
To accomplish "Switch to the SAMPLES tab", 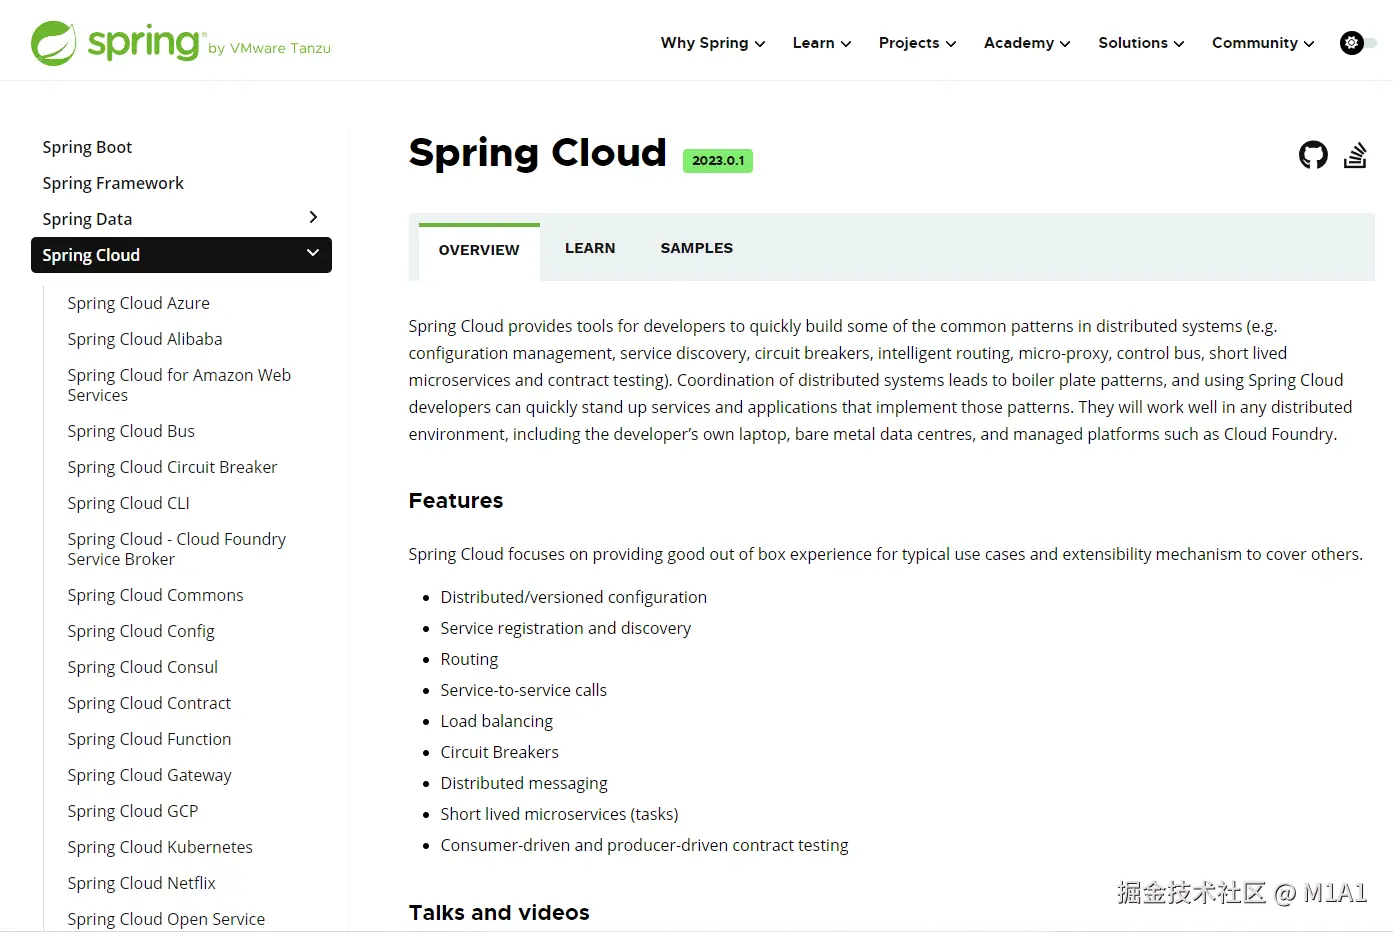I will (697, 248).
